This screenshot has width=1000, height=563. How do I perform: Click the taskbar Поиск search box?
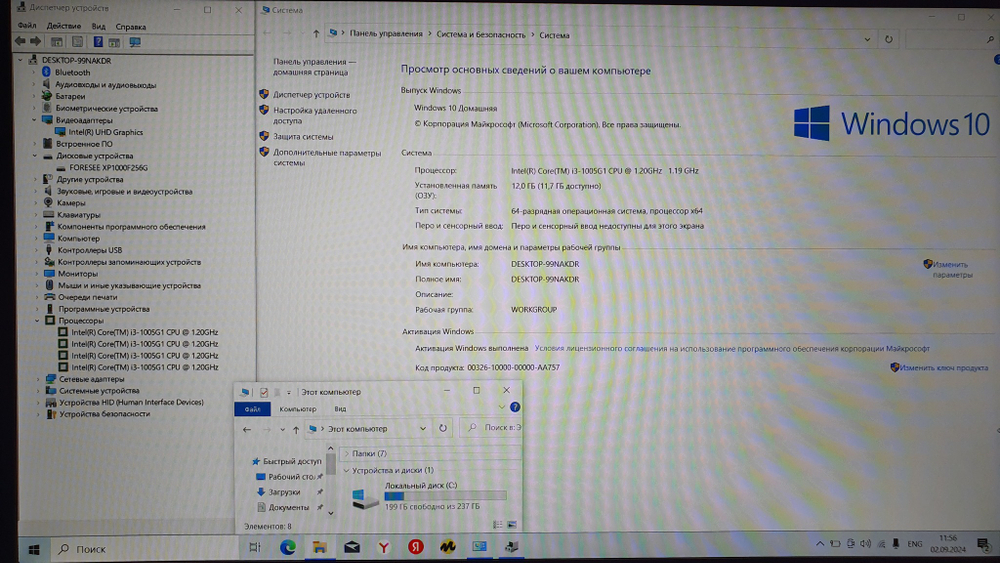tap(143, 549)
